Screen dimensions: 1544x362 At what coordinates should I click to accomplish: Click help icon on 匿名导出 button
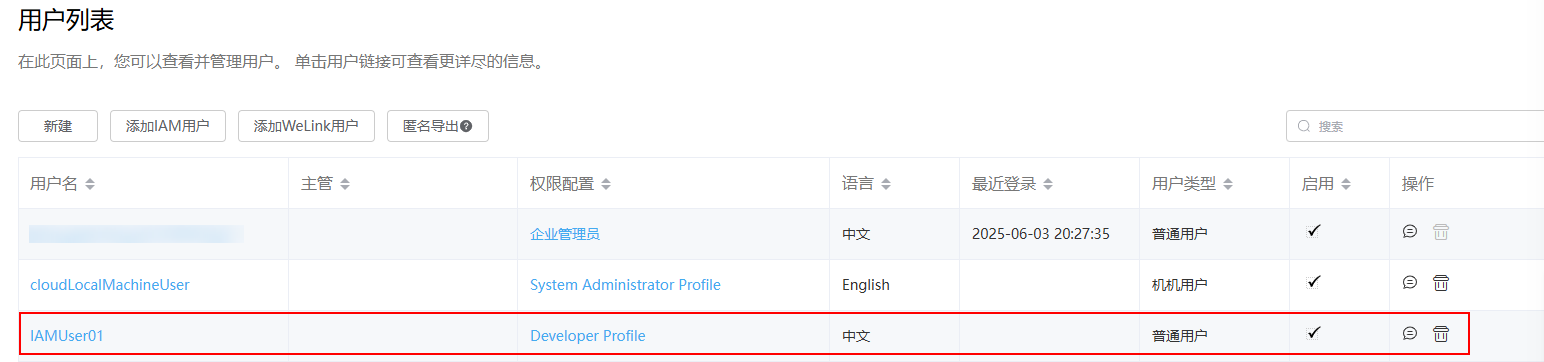pyautogui.click(x=466, y=126)
